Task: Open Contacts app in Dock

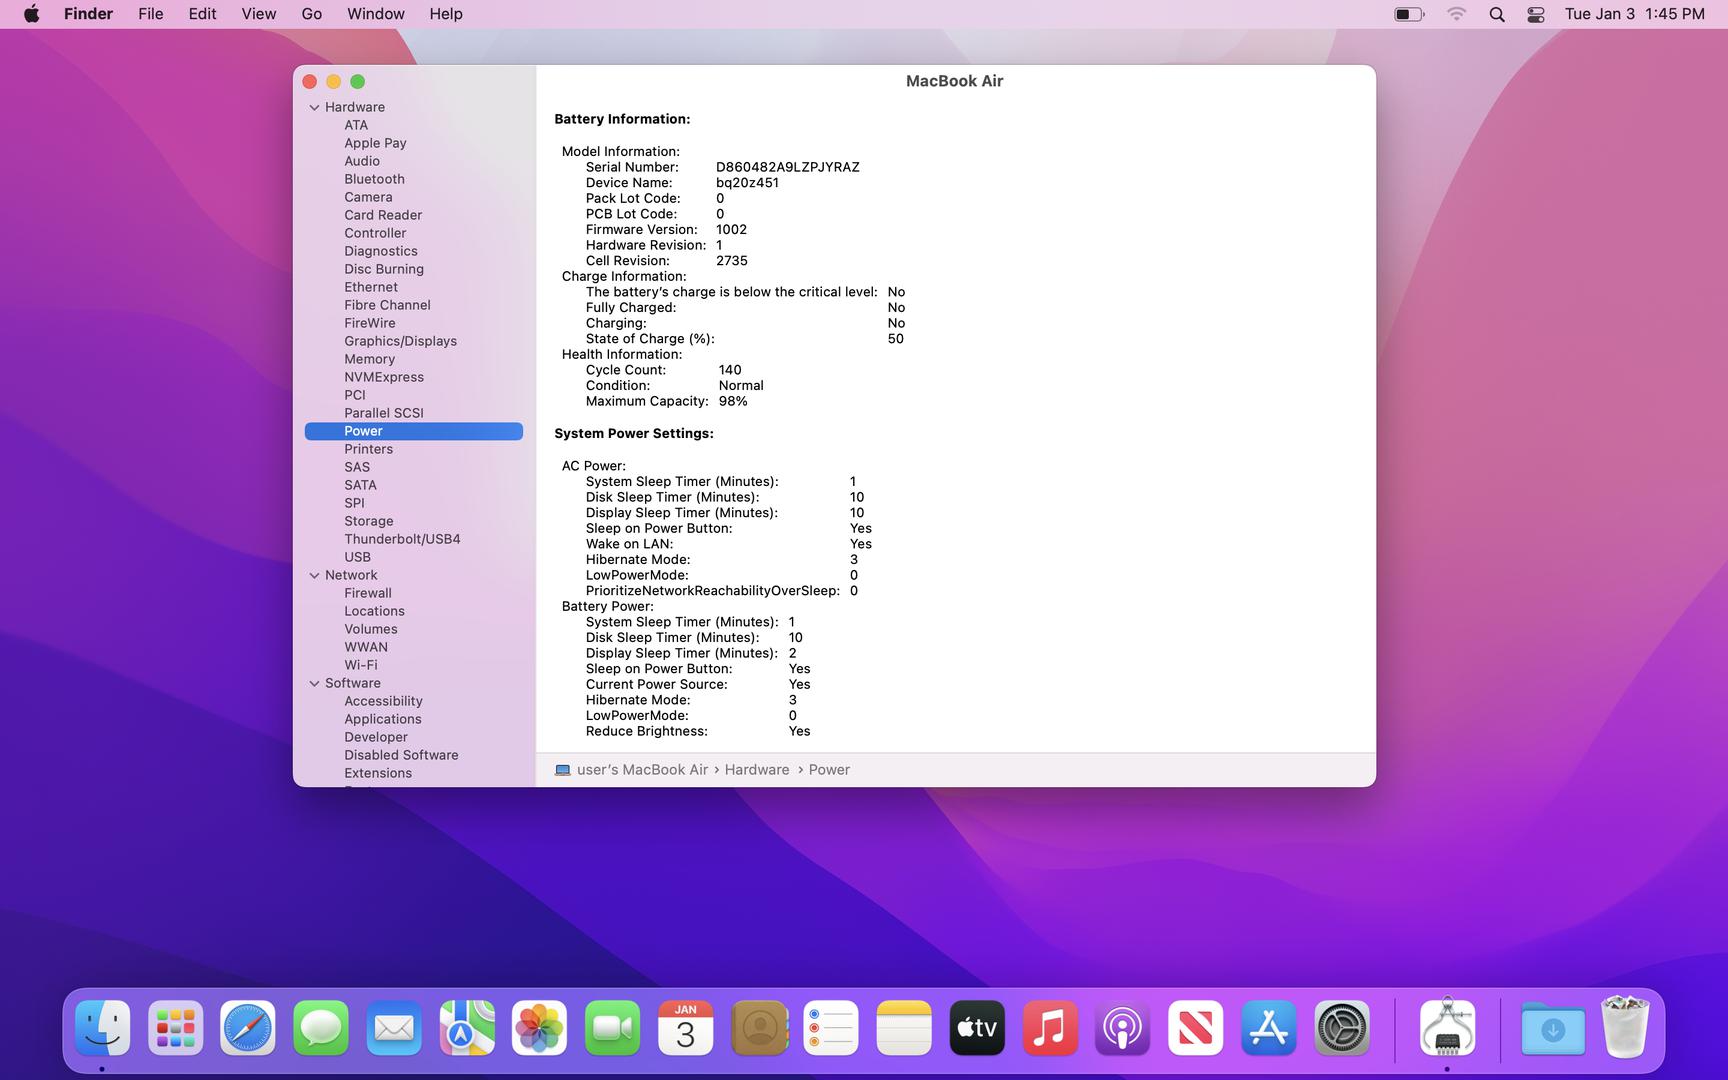Action: coord(759,1028)
